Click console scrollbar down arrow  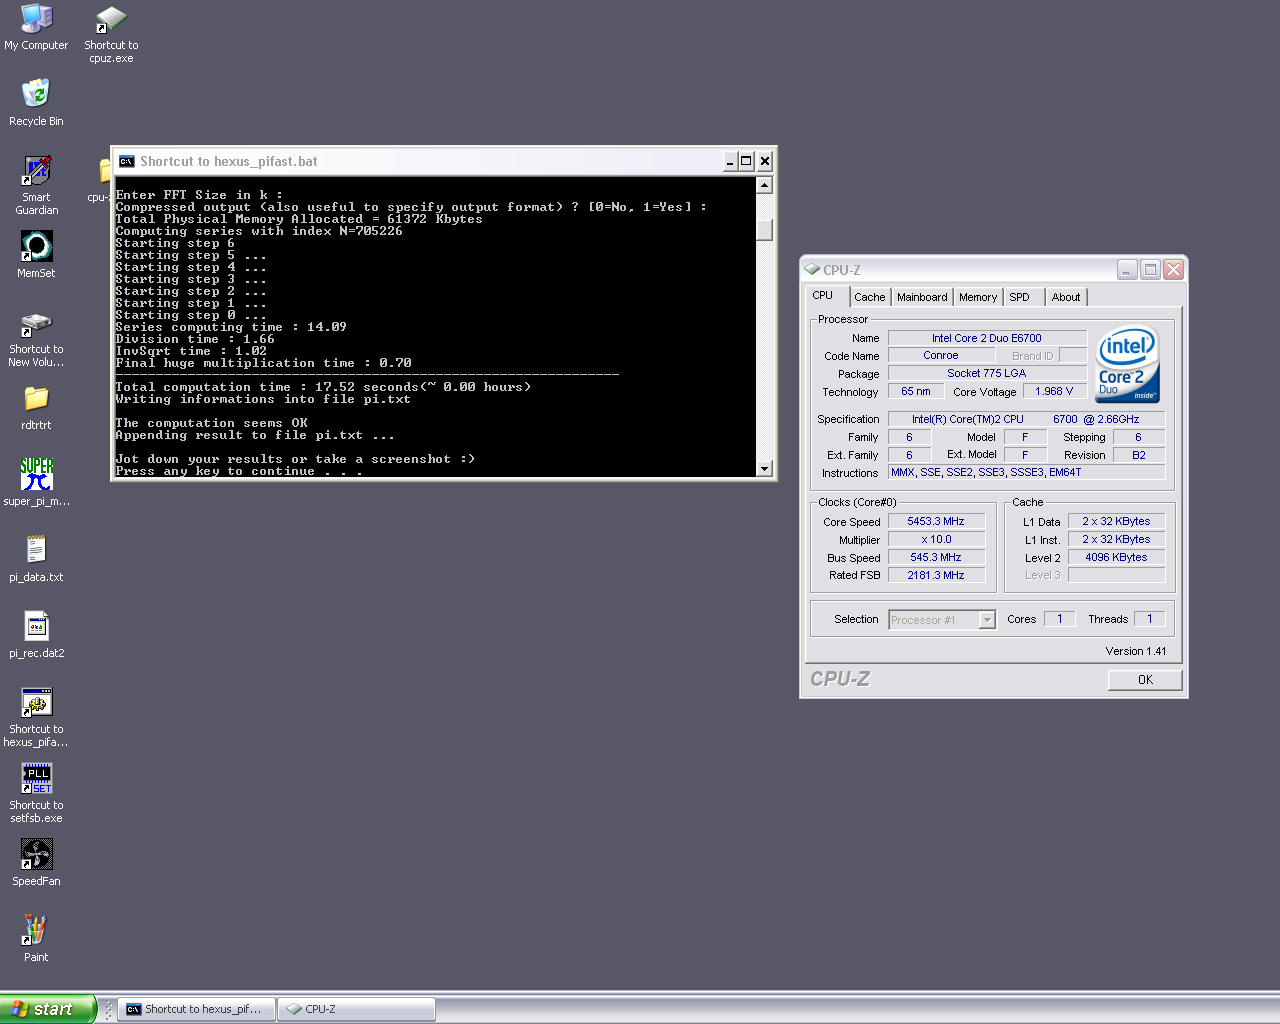tap(765, 468)
